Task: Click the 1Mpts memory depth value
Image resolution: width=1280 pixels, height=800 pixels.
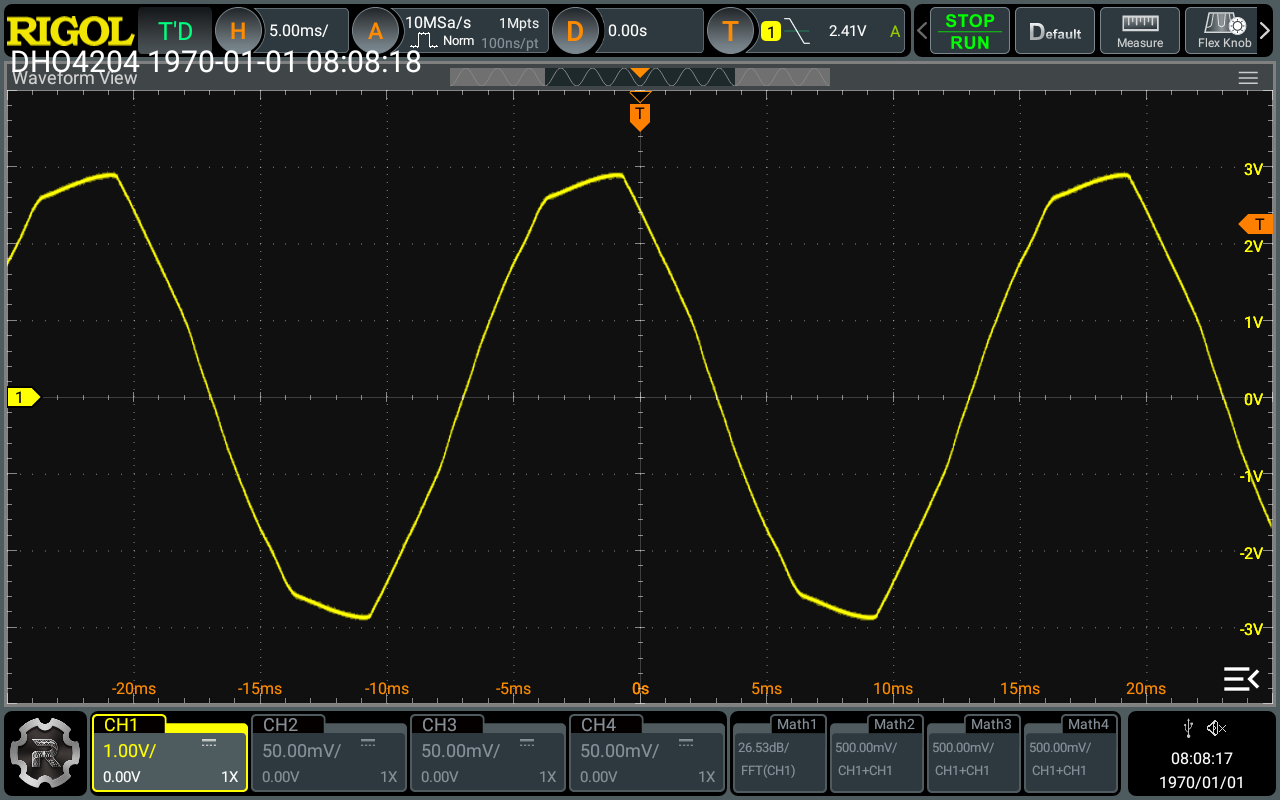Action: tap(520, 22)
